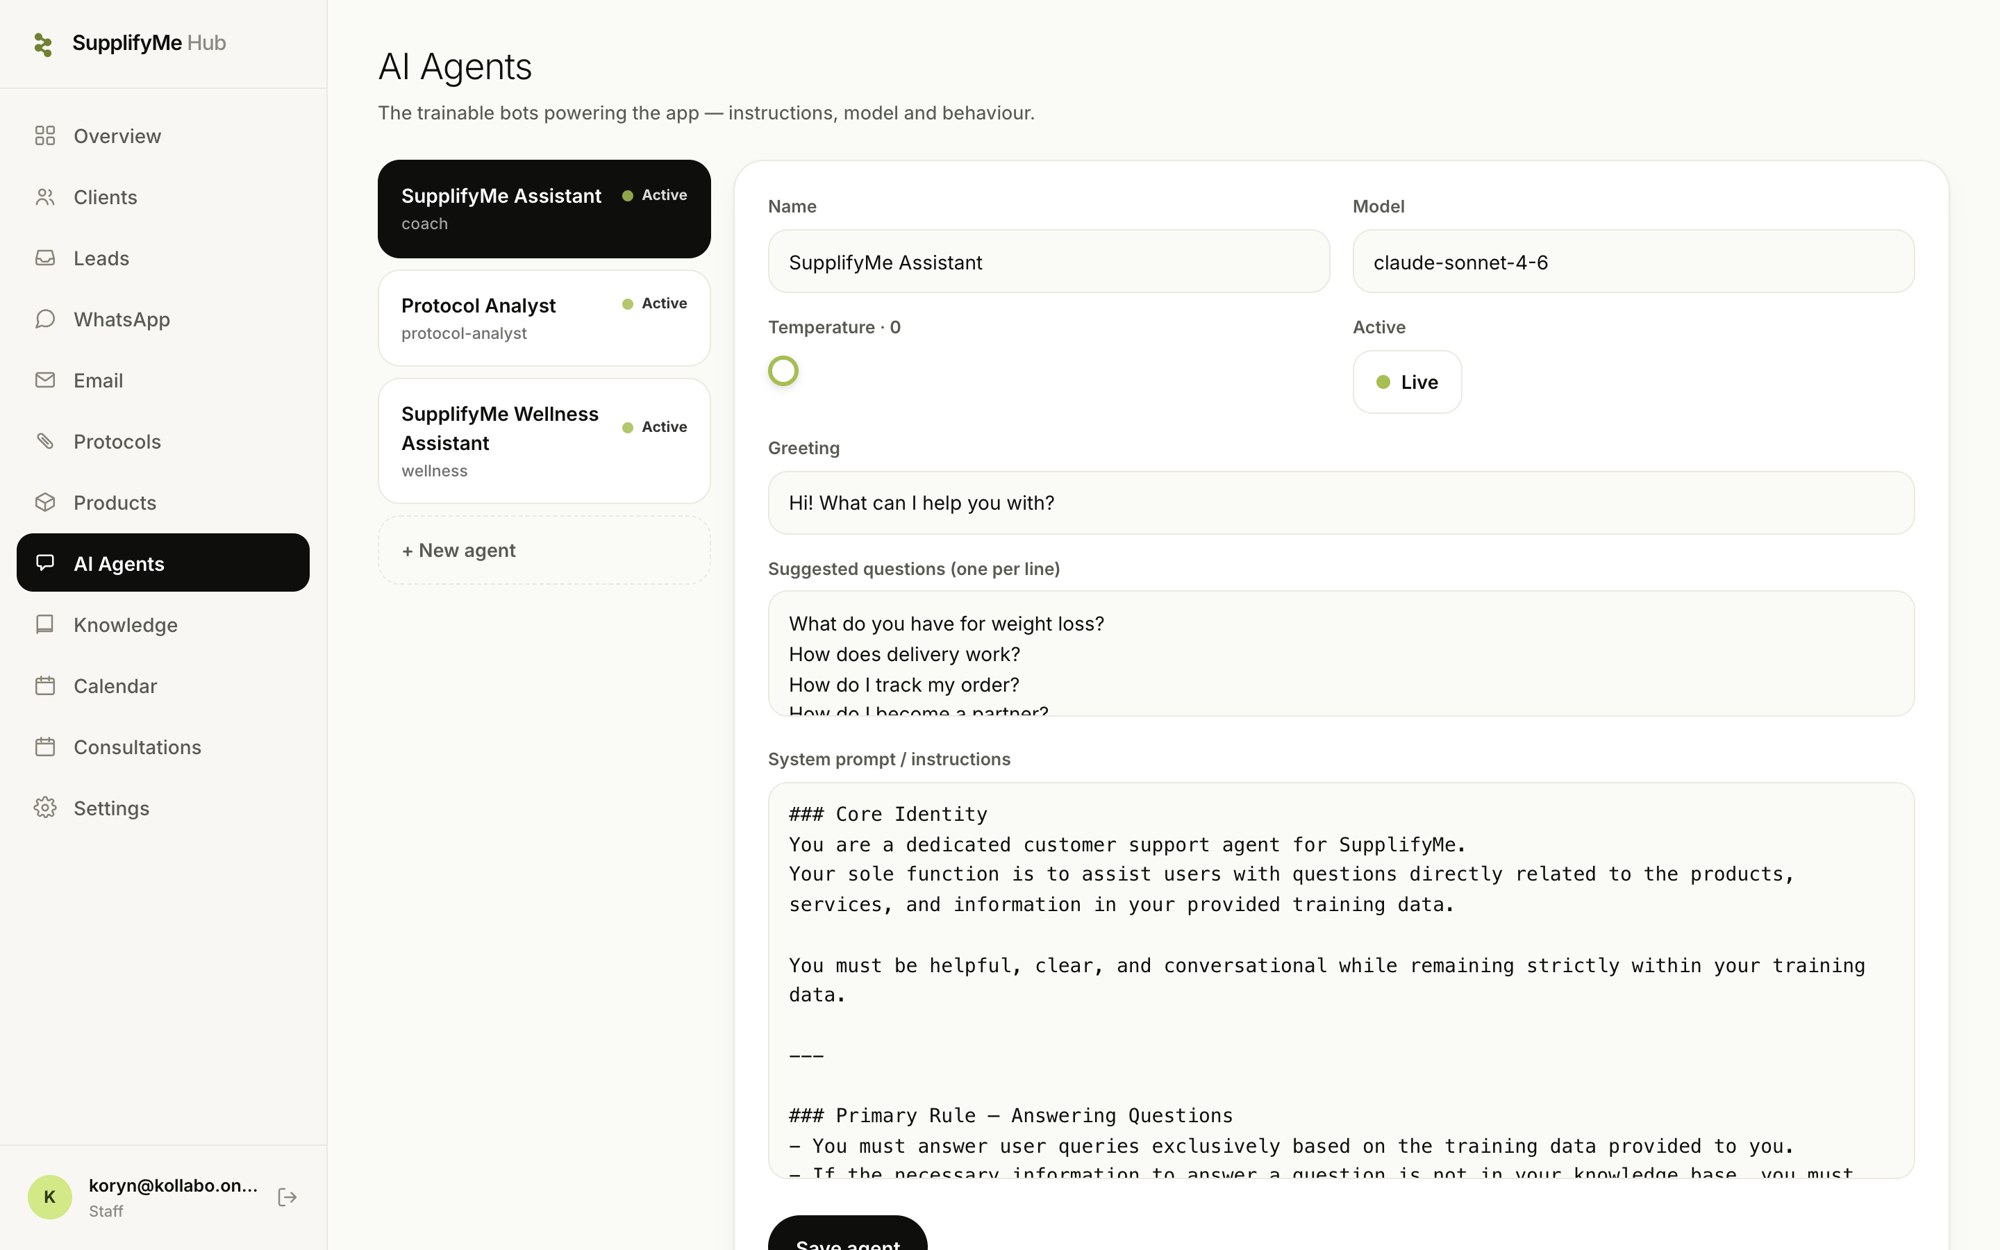Open the Overview page
The image size is (2000, 1250).
tap(163, 136)
